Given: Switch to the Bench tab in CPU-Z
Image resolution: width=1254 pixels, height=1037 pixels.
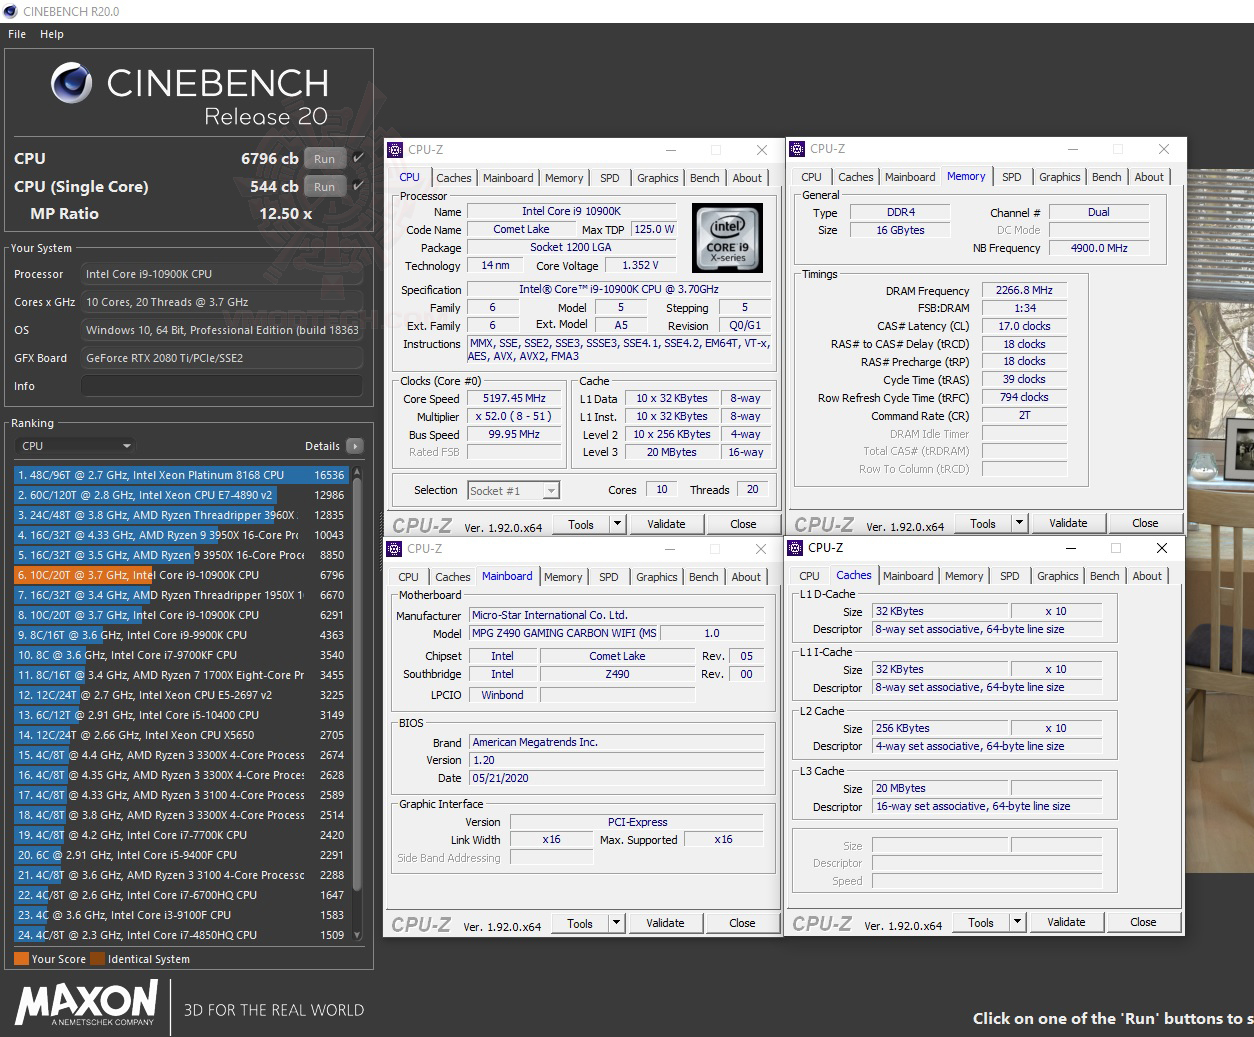Looking at the screenshot, I should [x=704, y=177].
